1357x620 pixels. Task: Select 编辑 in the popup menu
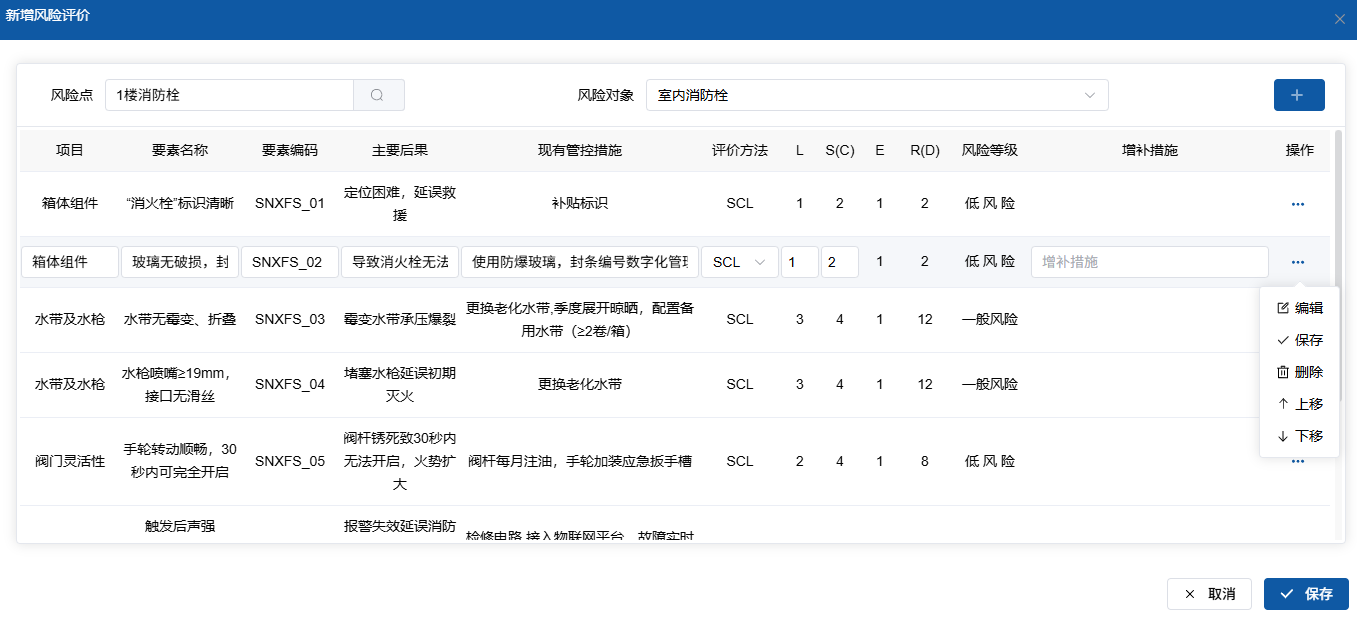tap(1299, 308)
